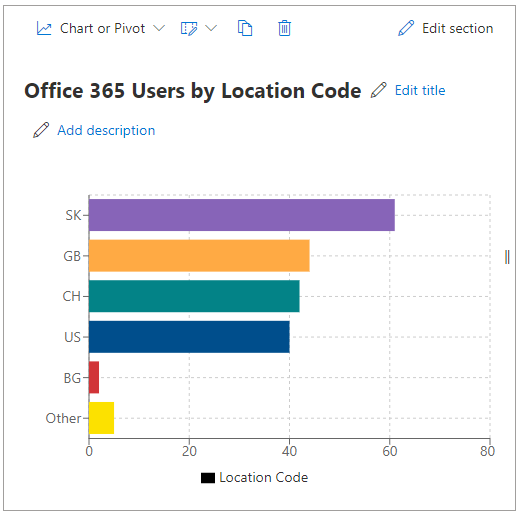Click the teal CH bar
The height and width of the screenshot is (514, 518).
pos(194,296)
